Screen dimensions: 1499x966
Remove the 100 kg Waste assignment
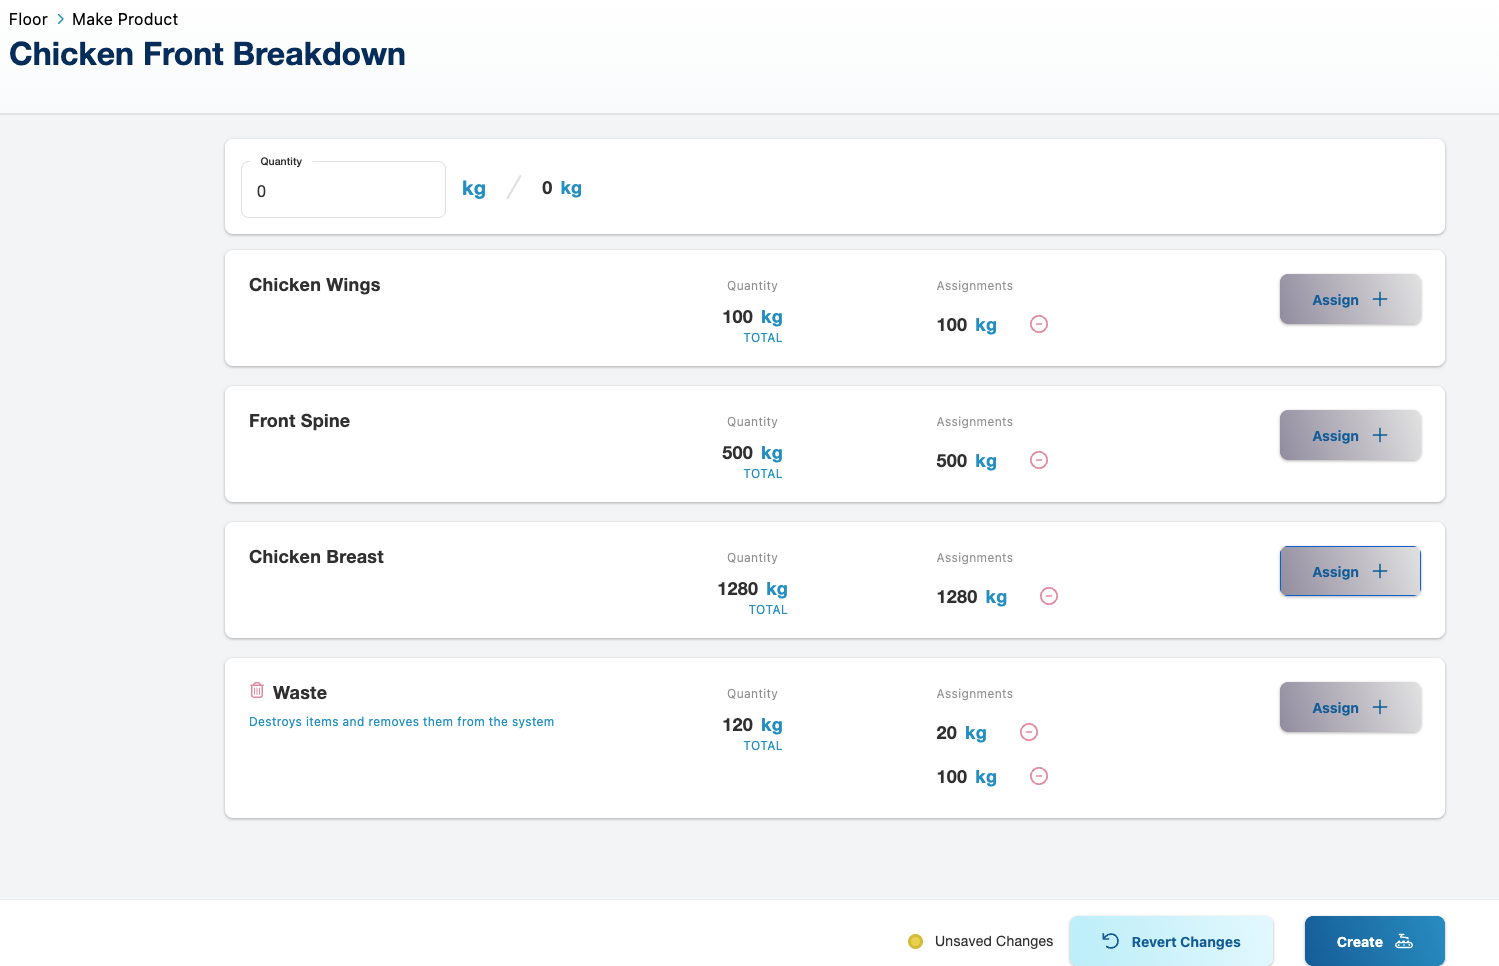[1039, 776]
